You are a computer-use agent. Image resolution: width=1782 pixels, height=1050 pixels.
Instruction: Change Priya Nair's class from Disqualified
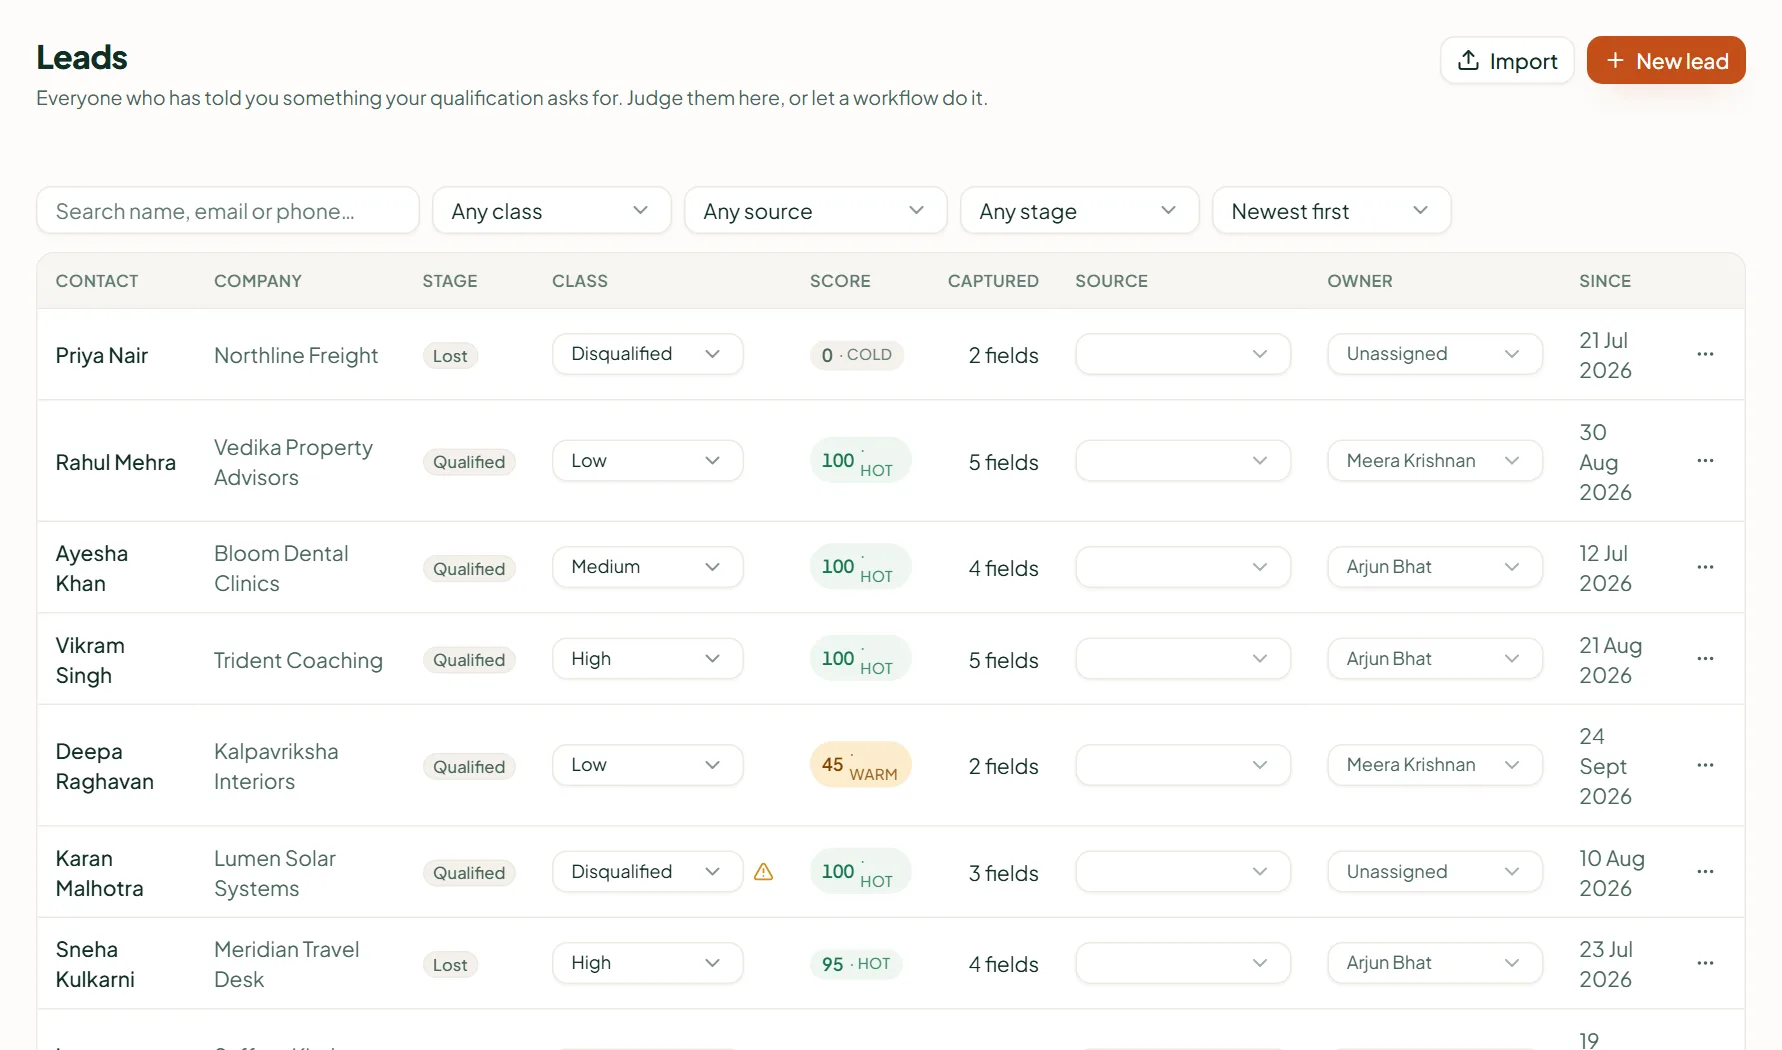[x=647, y=354]
